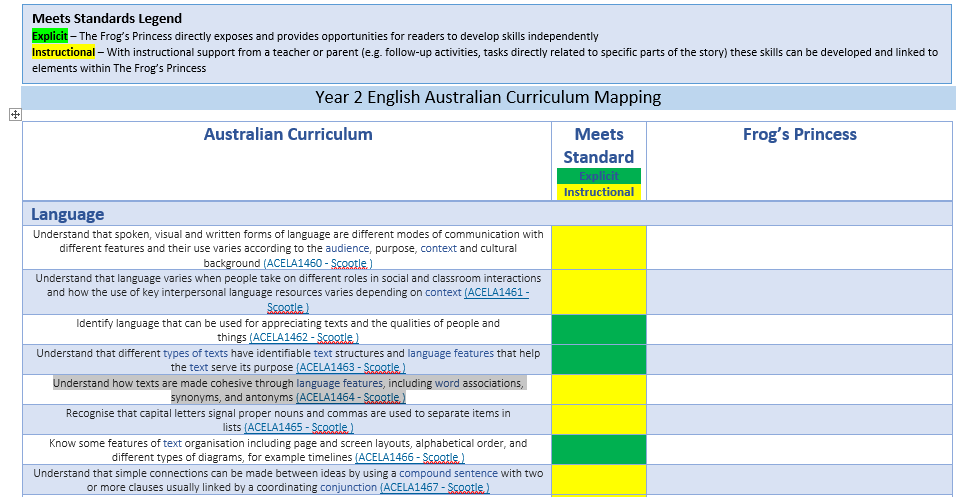The width and height of the screenshot is (973, 497).
Task: Click the 'Australian Curriculum' column header
Action: 288,134
